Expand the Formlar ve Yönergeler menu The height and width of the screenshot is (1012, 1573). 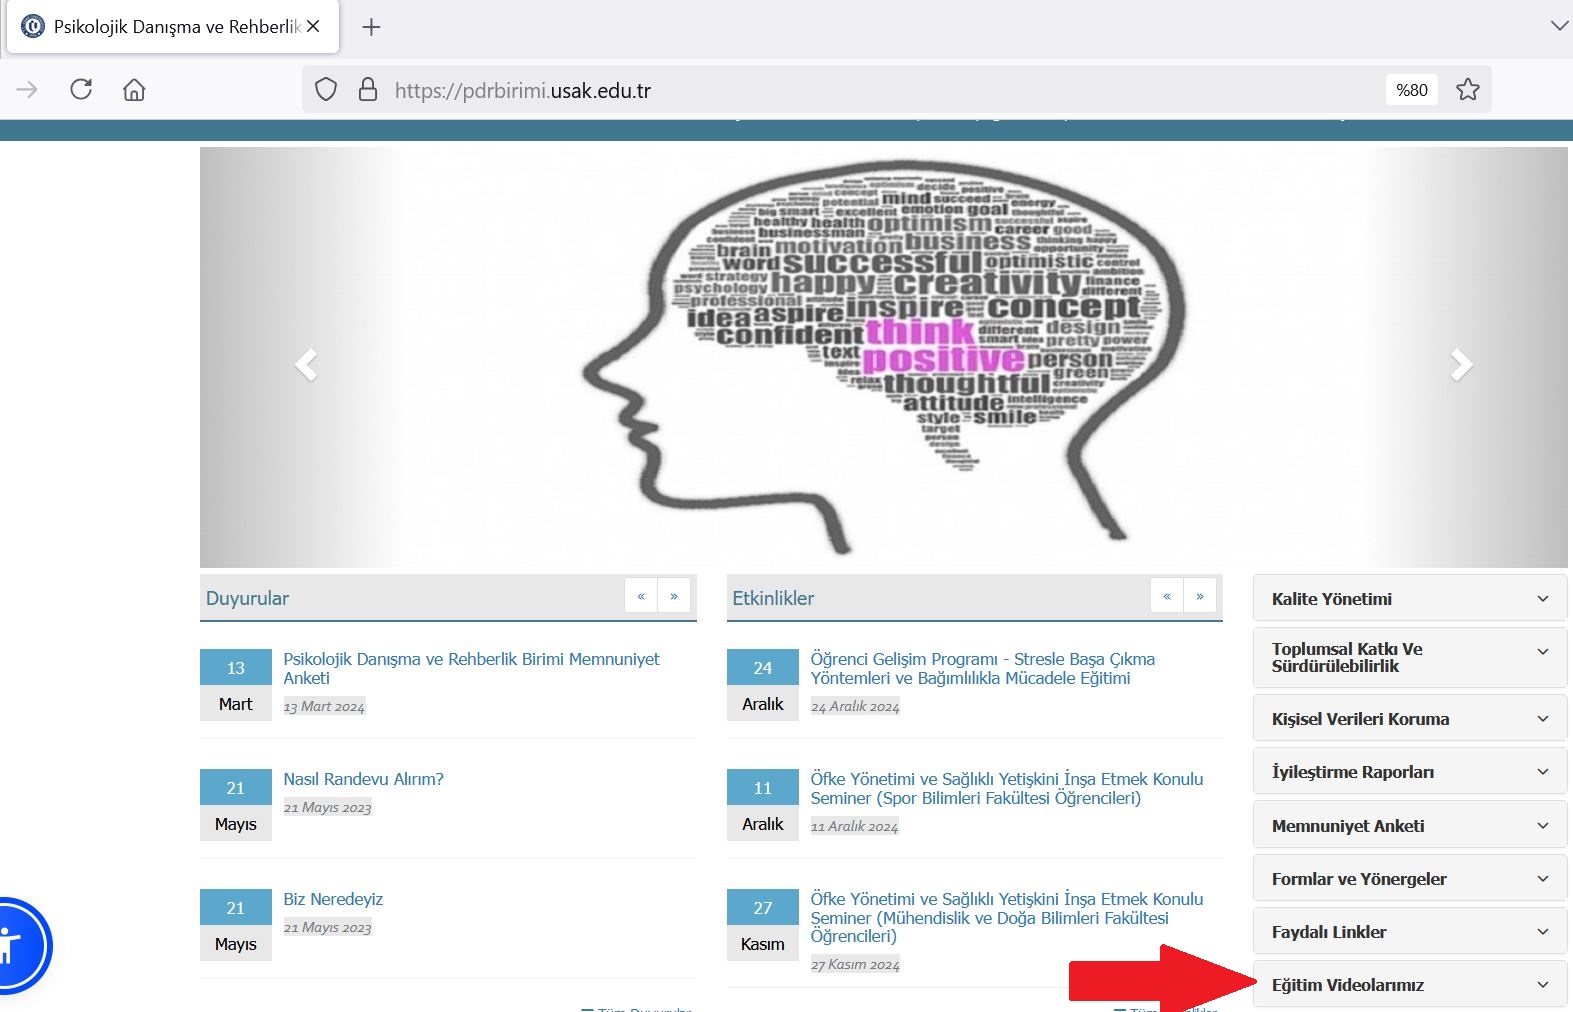[1409, 879]
